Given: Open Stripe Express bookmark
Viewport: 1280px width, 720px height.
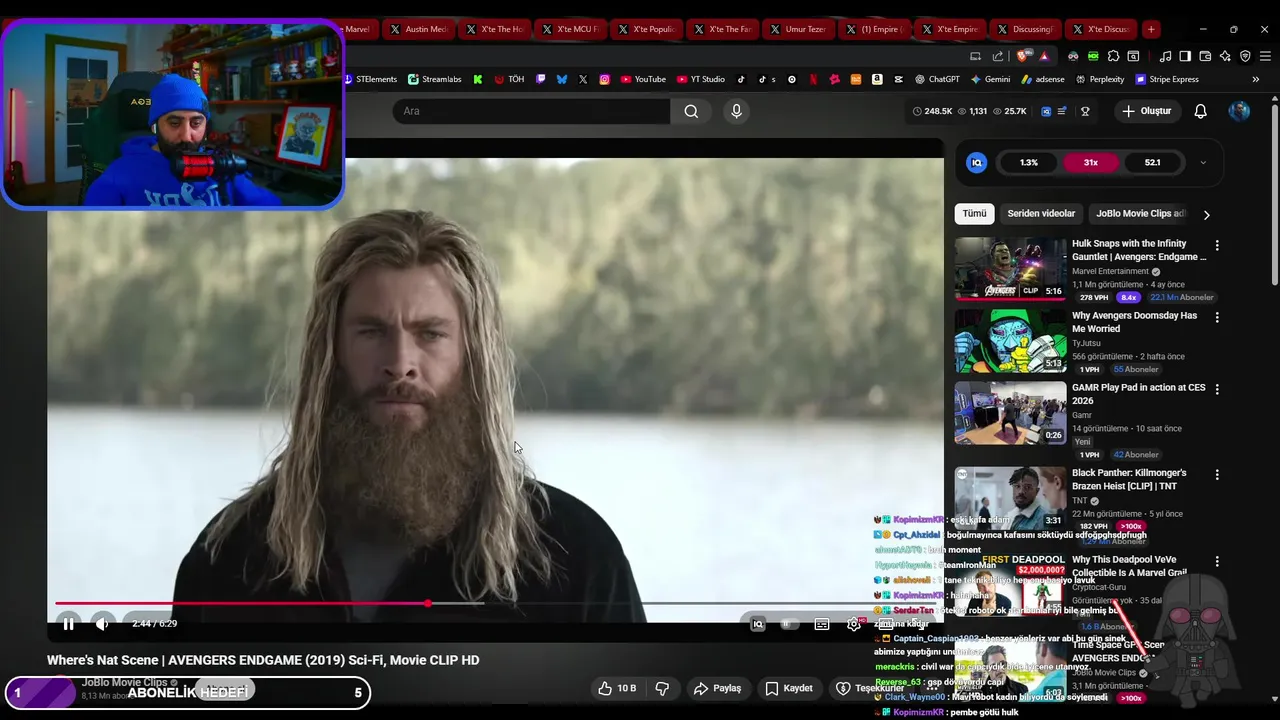Looking at the screenshot, I should coord(1166,79).
